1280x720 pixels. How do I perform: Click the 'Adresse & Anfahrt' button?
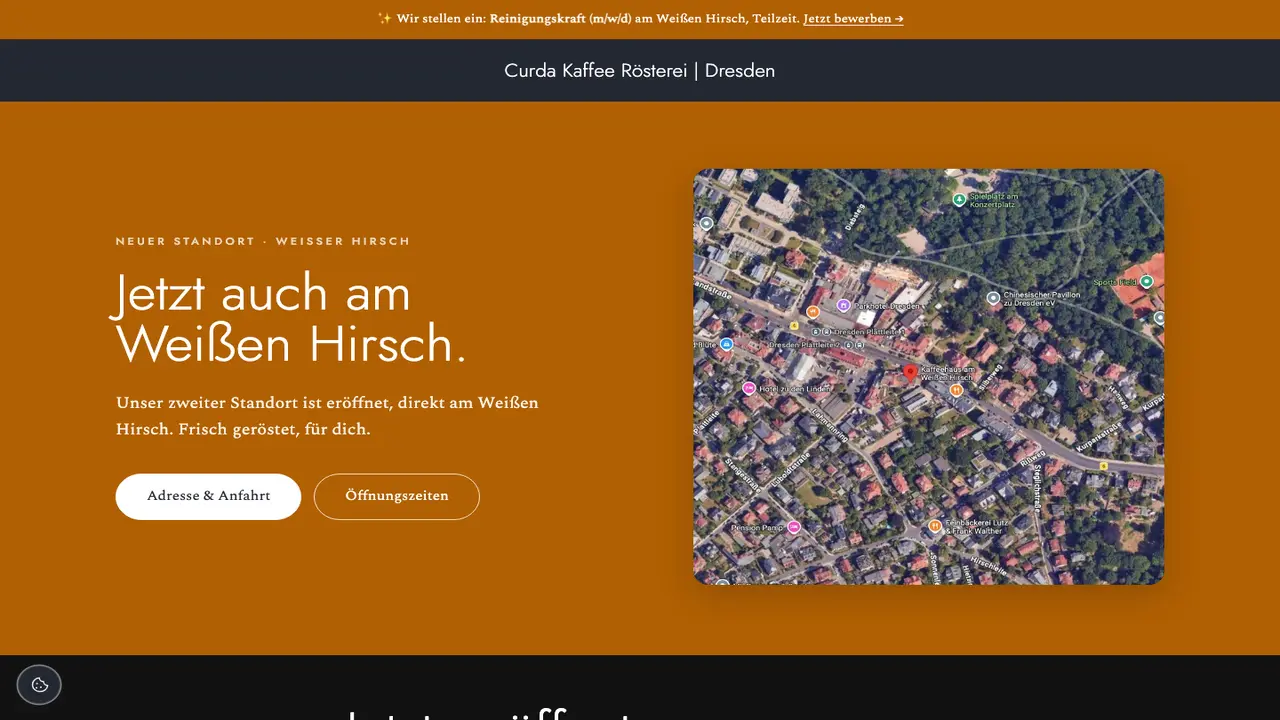coord(208,496)
